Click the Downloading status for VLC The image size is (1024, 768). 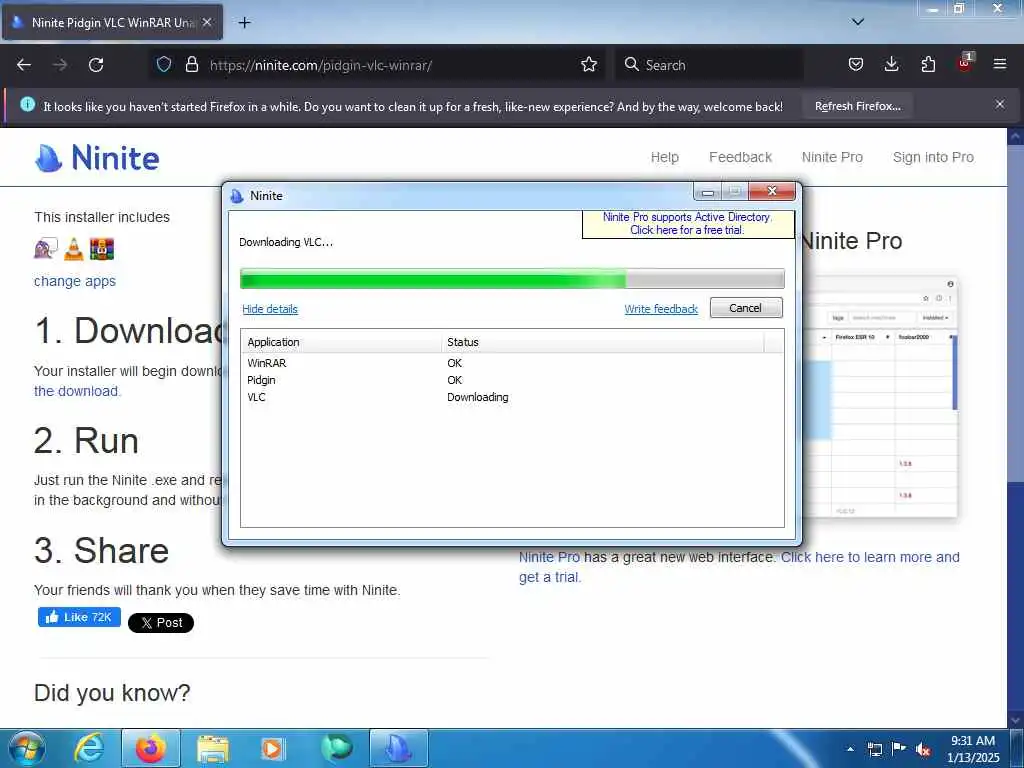(x=477, y=397)
